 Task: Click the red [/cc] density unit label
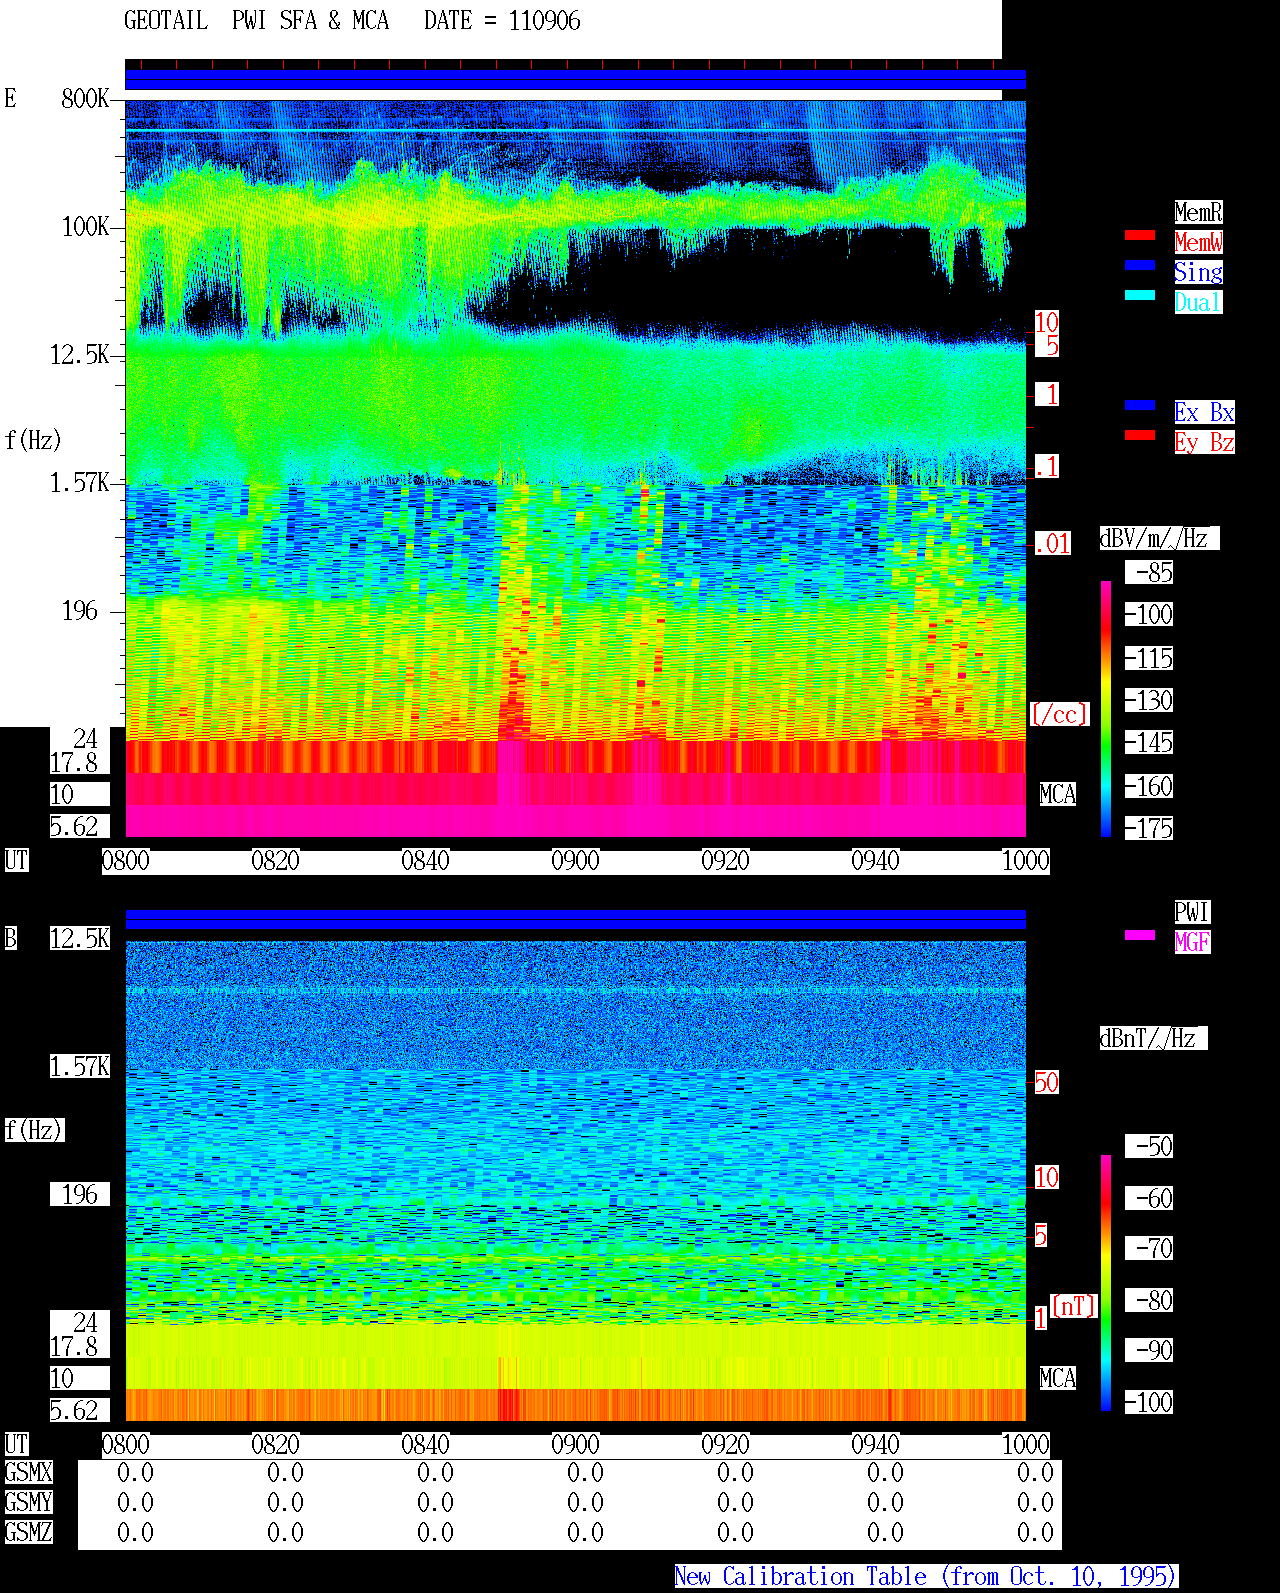coord(1059,714)
